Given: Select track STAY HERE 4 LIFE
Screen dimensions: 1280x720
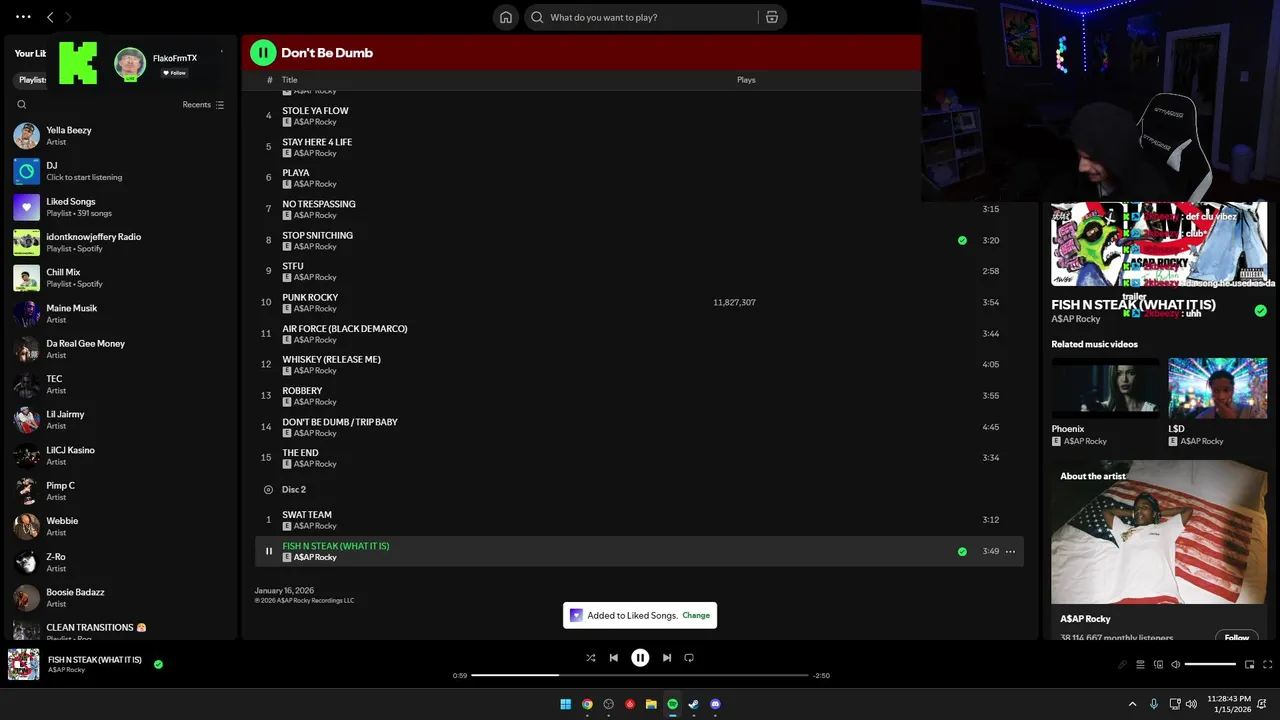Looking at the screenshot, I should click(x=639, y=147).
